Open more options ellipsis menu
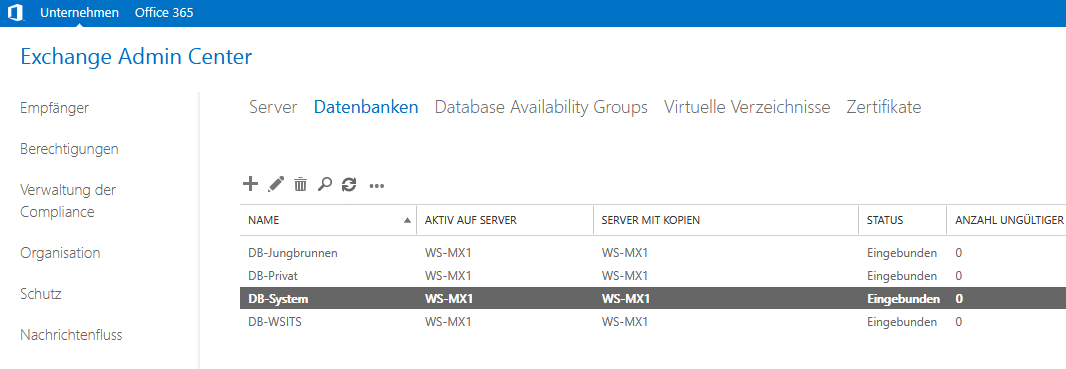Image resolution: width=1066 pixels, height=369 pixels. pyautogui.click(x=377, y=186)
